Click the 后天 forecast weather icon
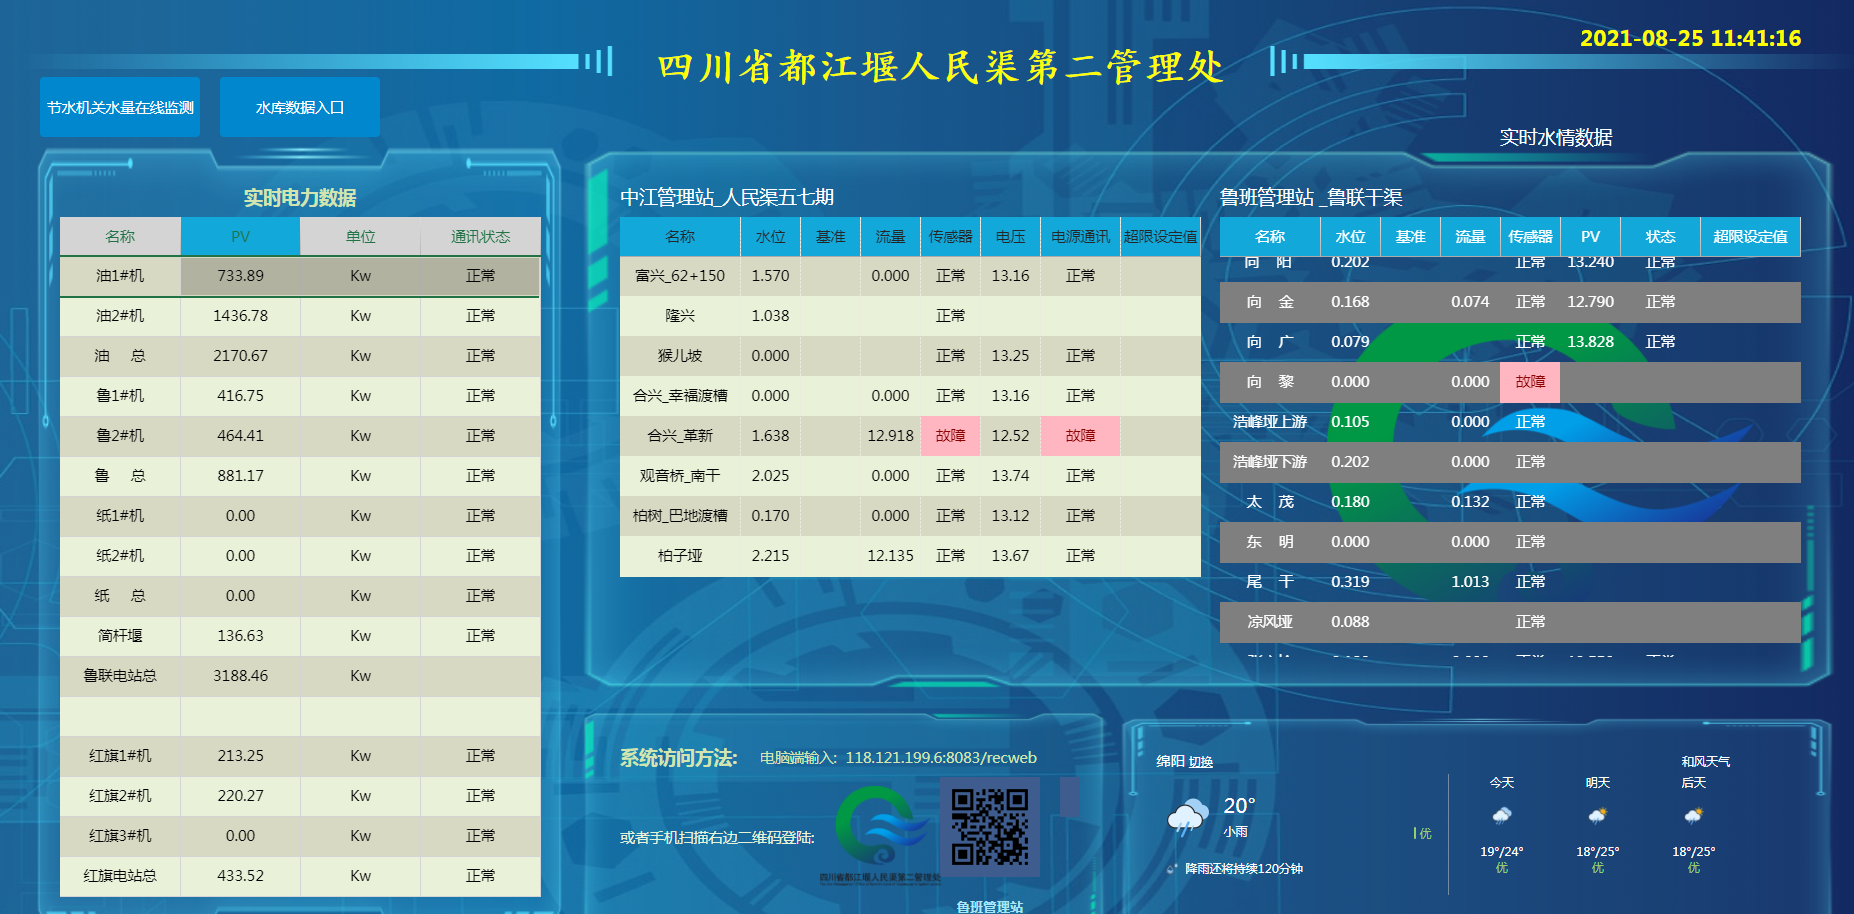The image size is (1854, 914). coord(1693,816)
